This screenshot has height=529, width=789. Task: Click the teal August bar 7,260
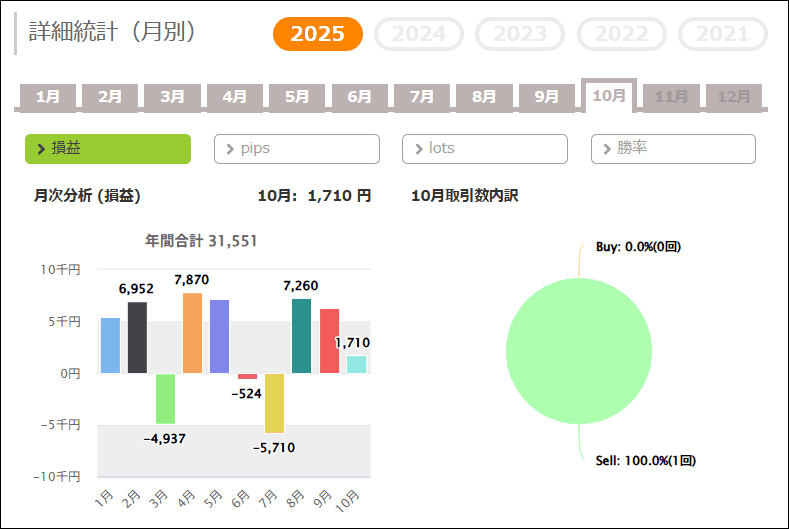pyautogui.click(x=301, y=336)
